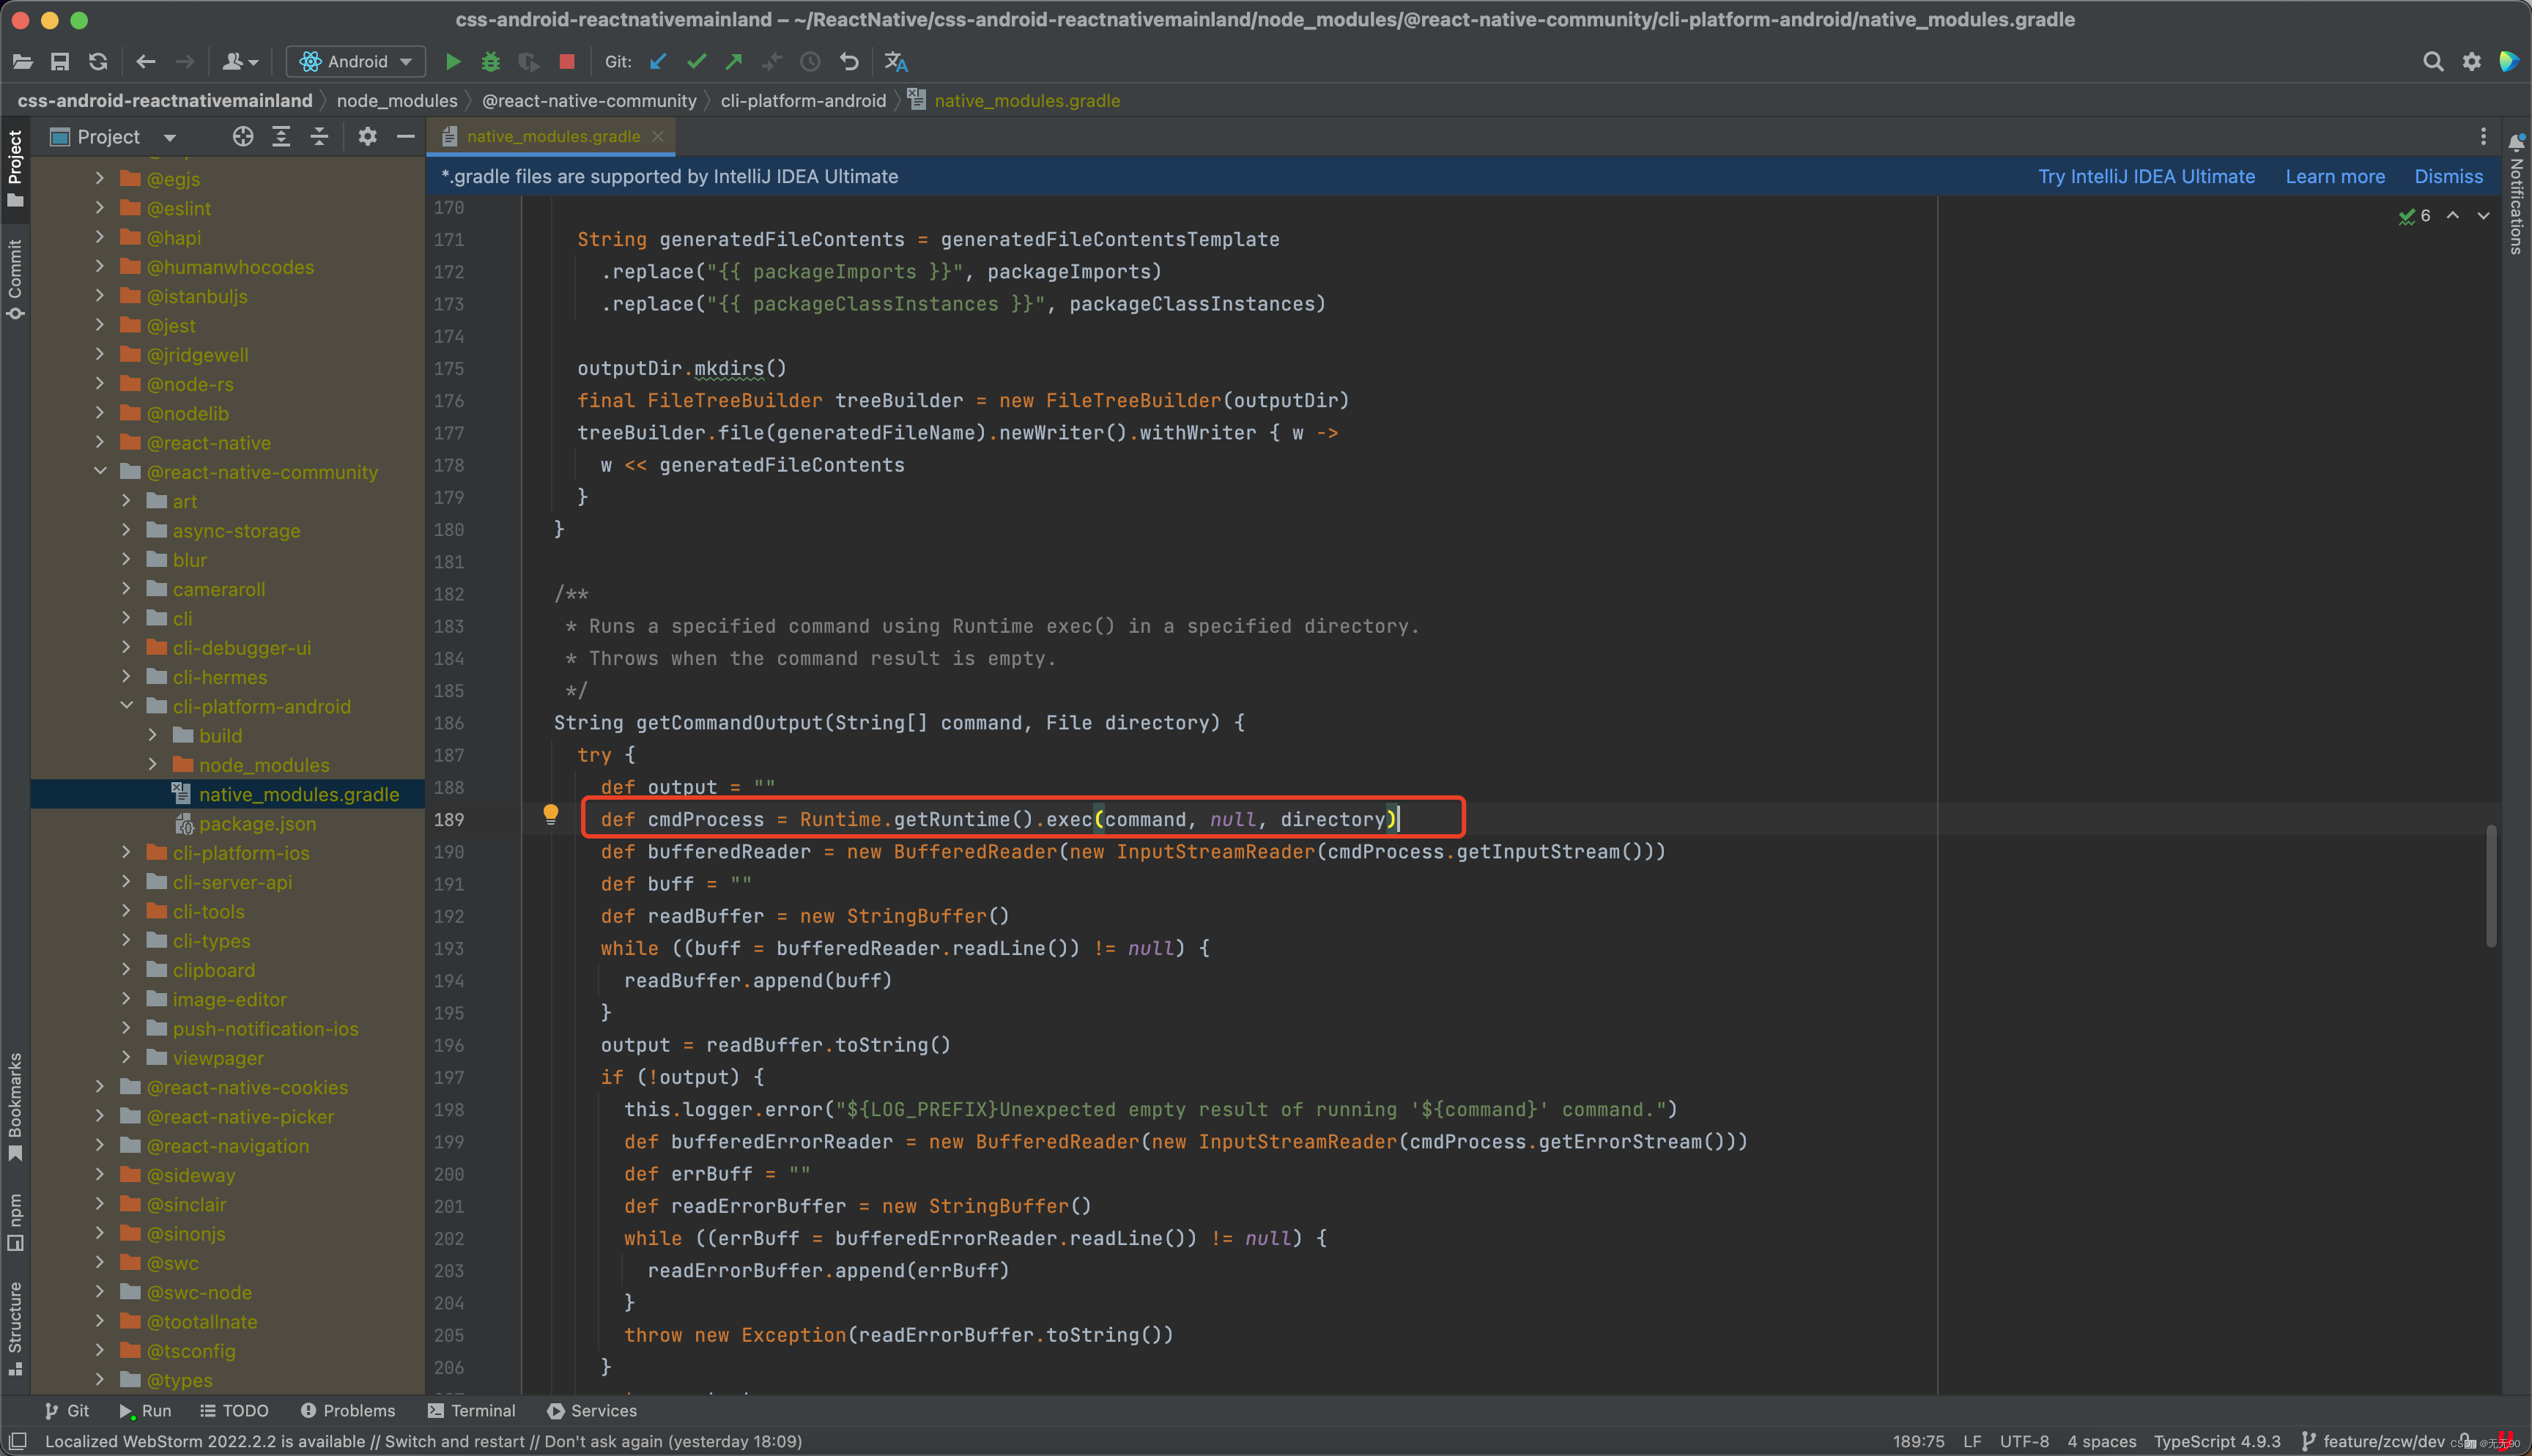Click the Rollback undo icon
Screen dimensions: 2532x1456
point(849,62)
